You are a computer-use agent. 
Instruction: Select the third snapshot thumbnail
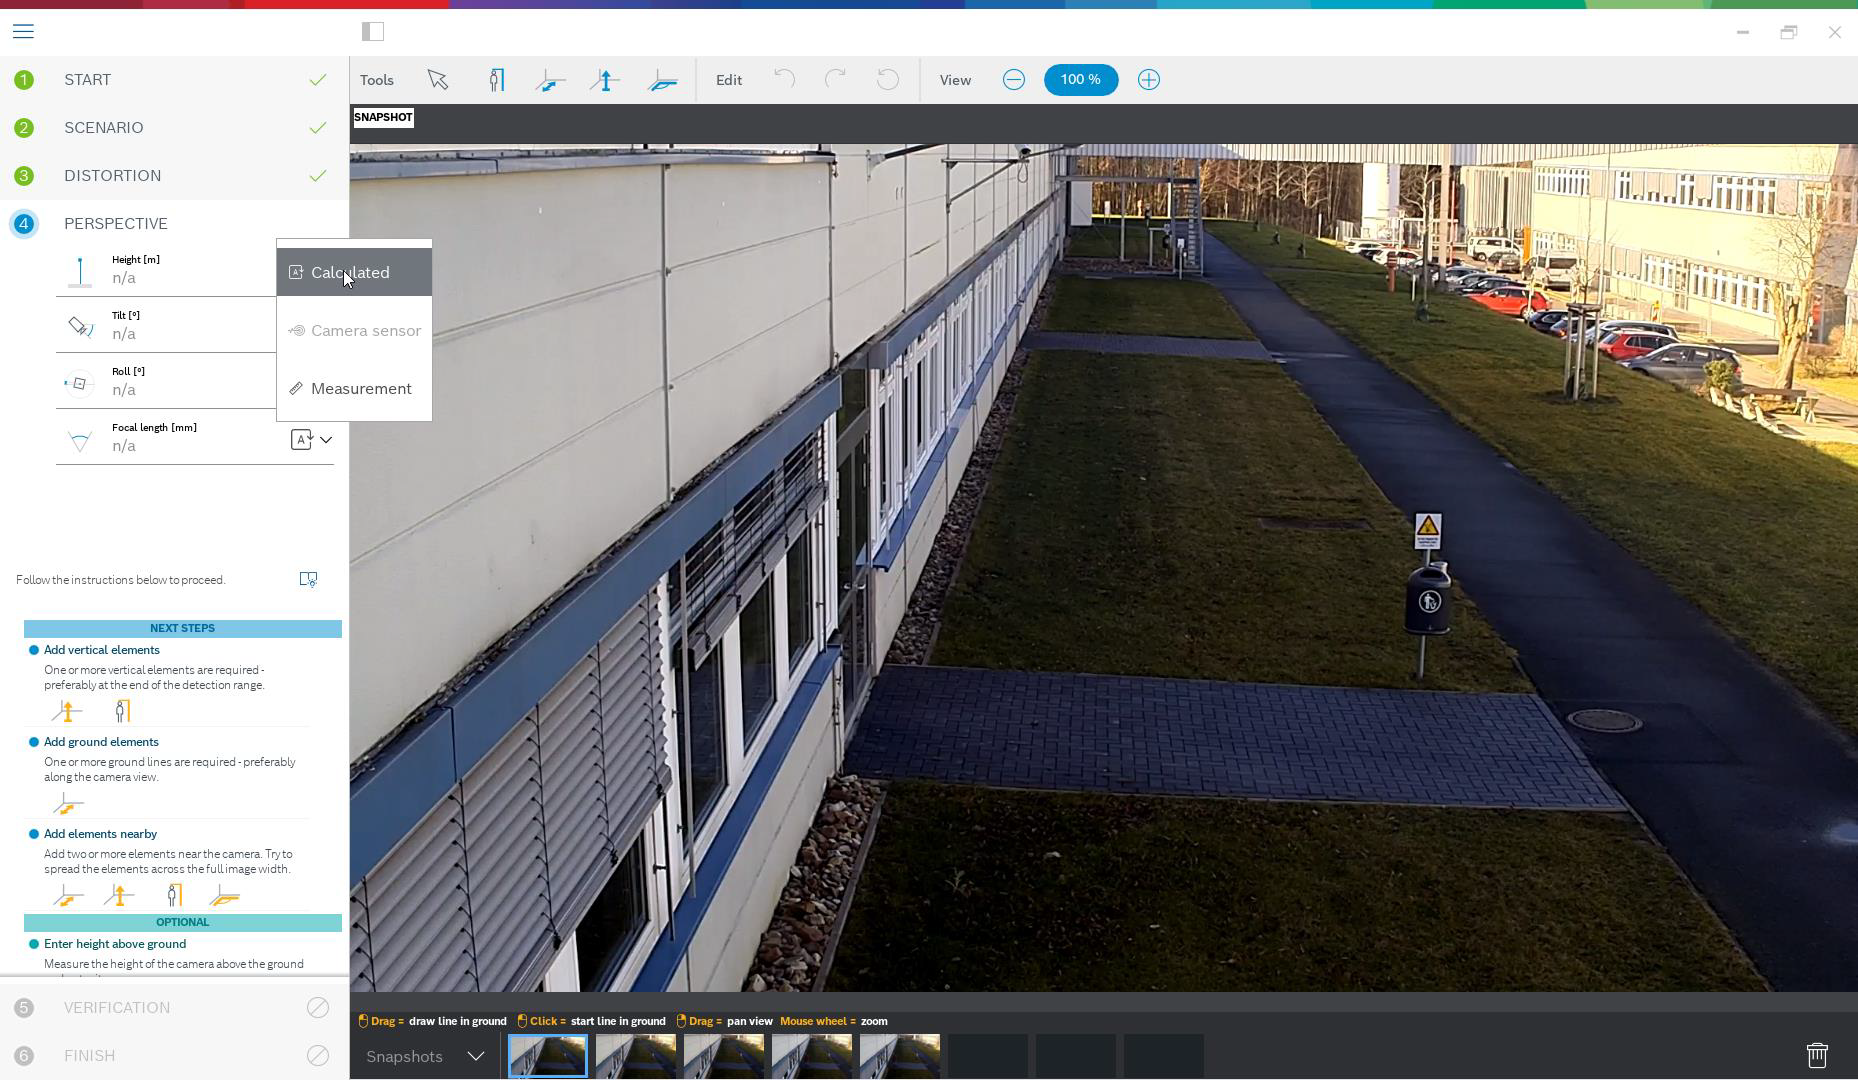click(723, 1056)
